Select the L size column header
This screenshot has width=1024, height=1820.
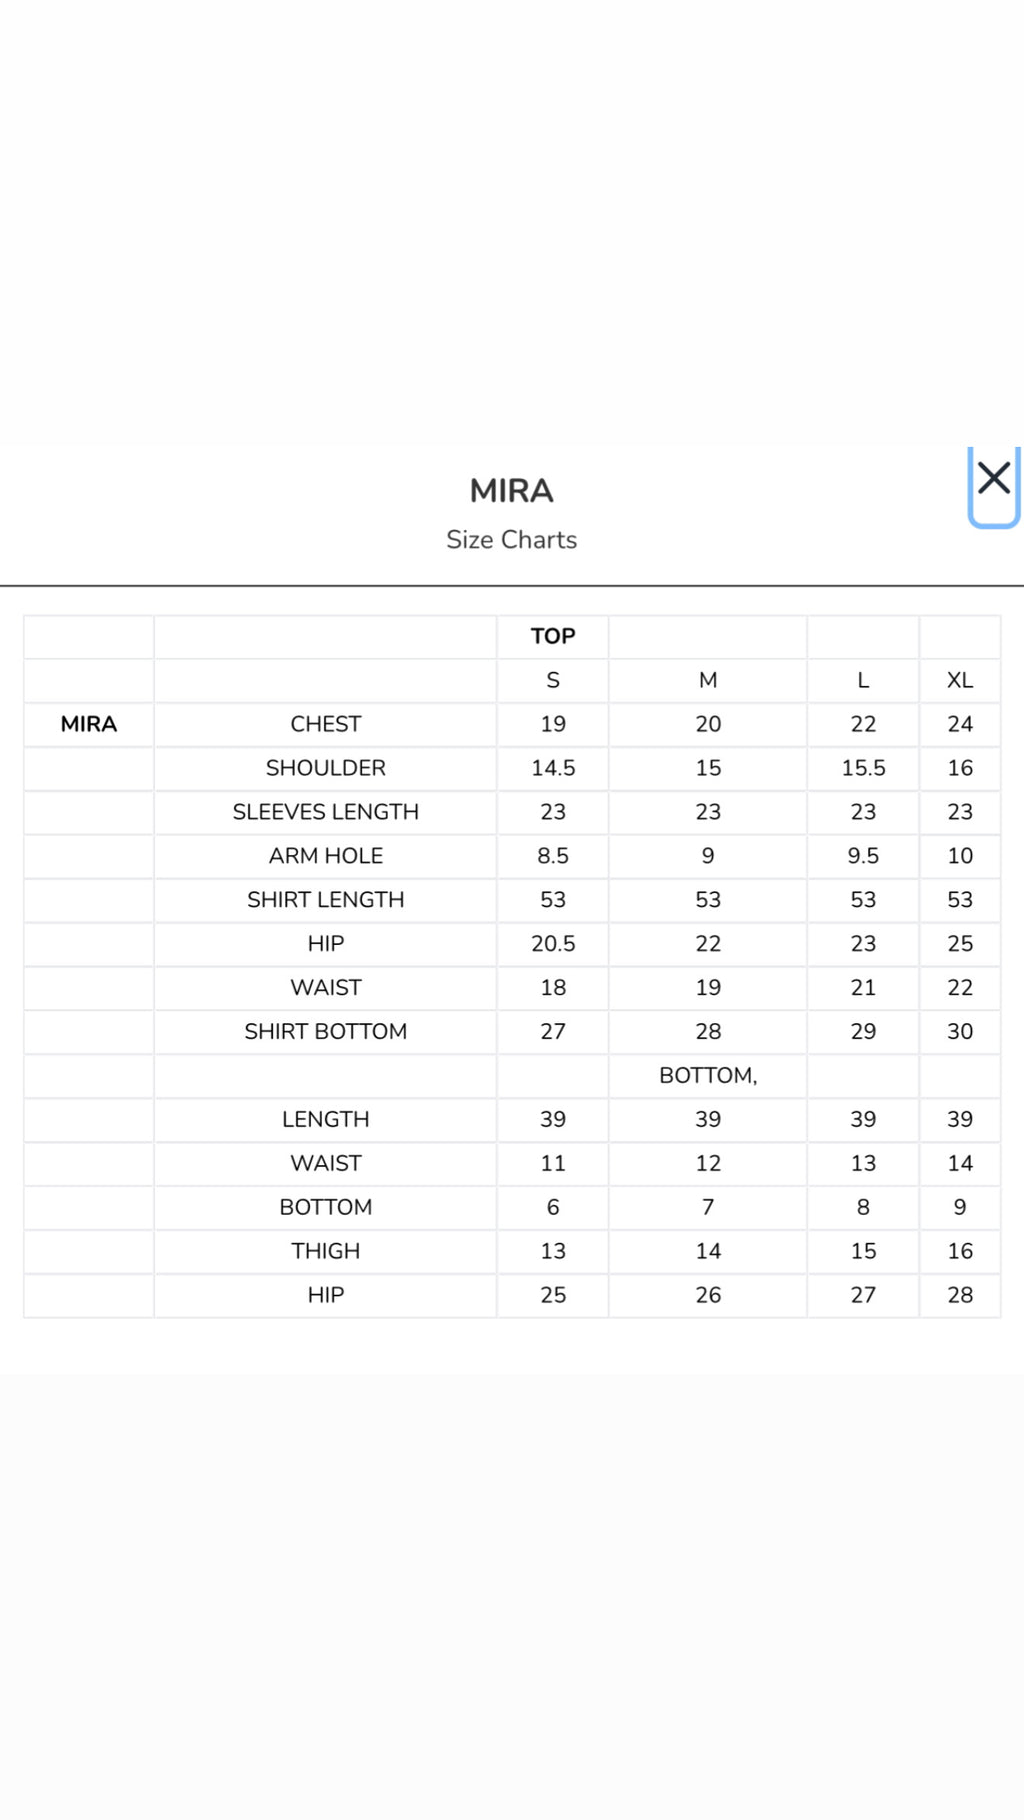click(x=863, y=680)
